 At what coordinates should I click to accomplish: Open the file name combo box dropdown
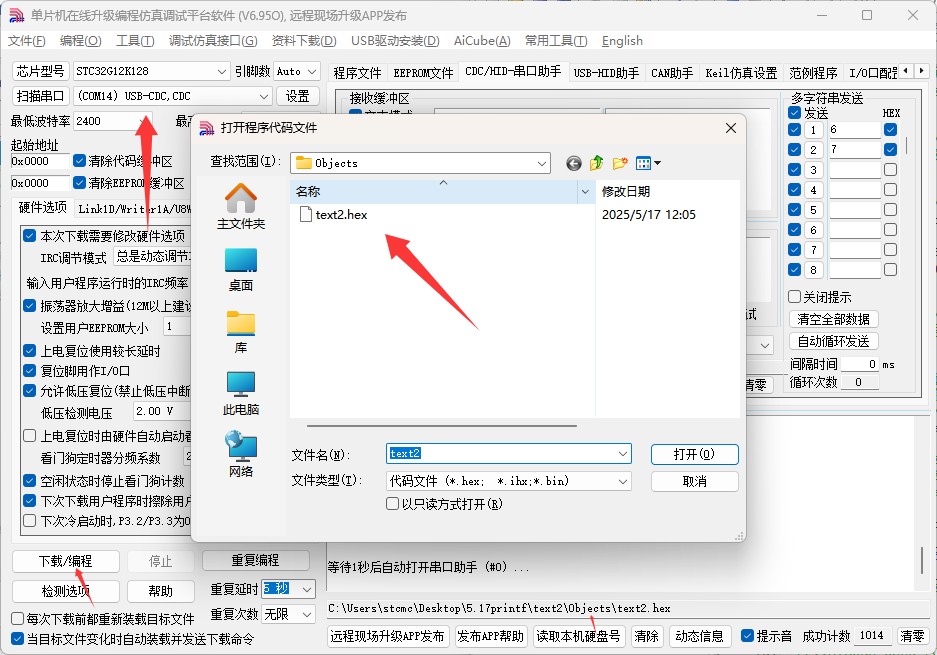pyautogui.click(x=623, y=454)
